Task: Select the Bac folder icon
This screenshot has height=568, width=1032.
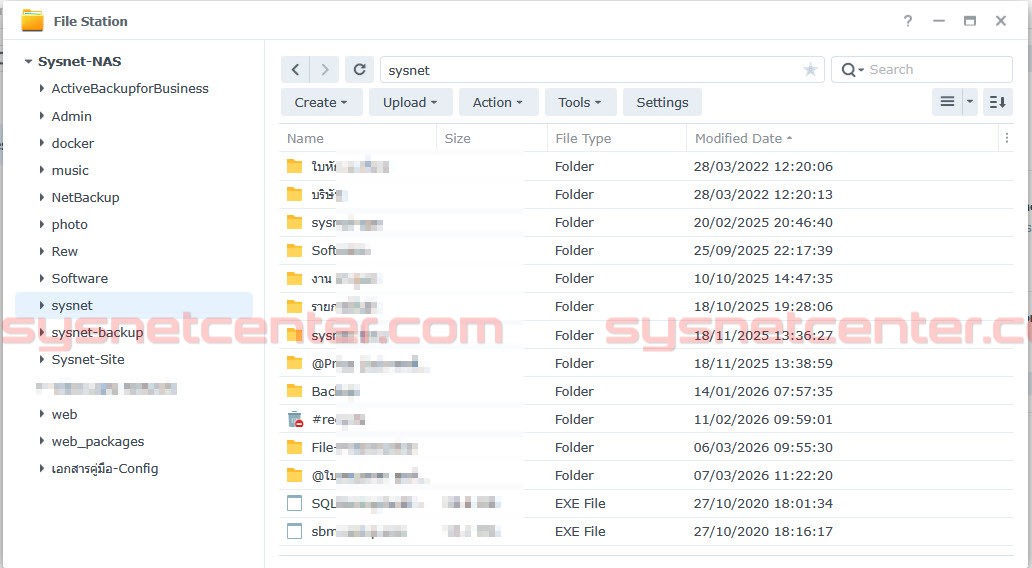Action: [x=295, y=391]
